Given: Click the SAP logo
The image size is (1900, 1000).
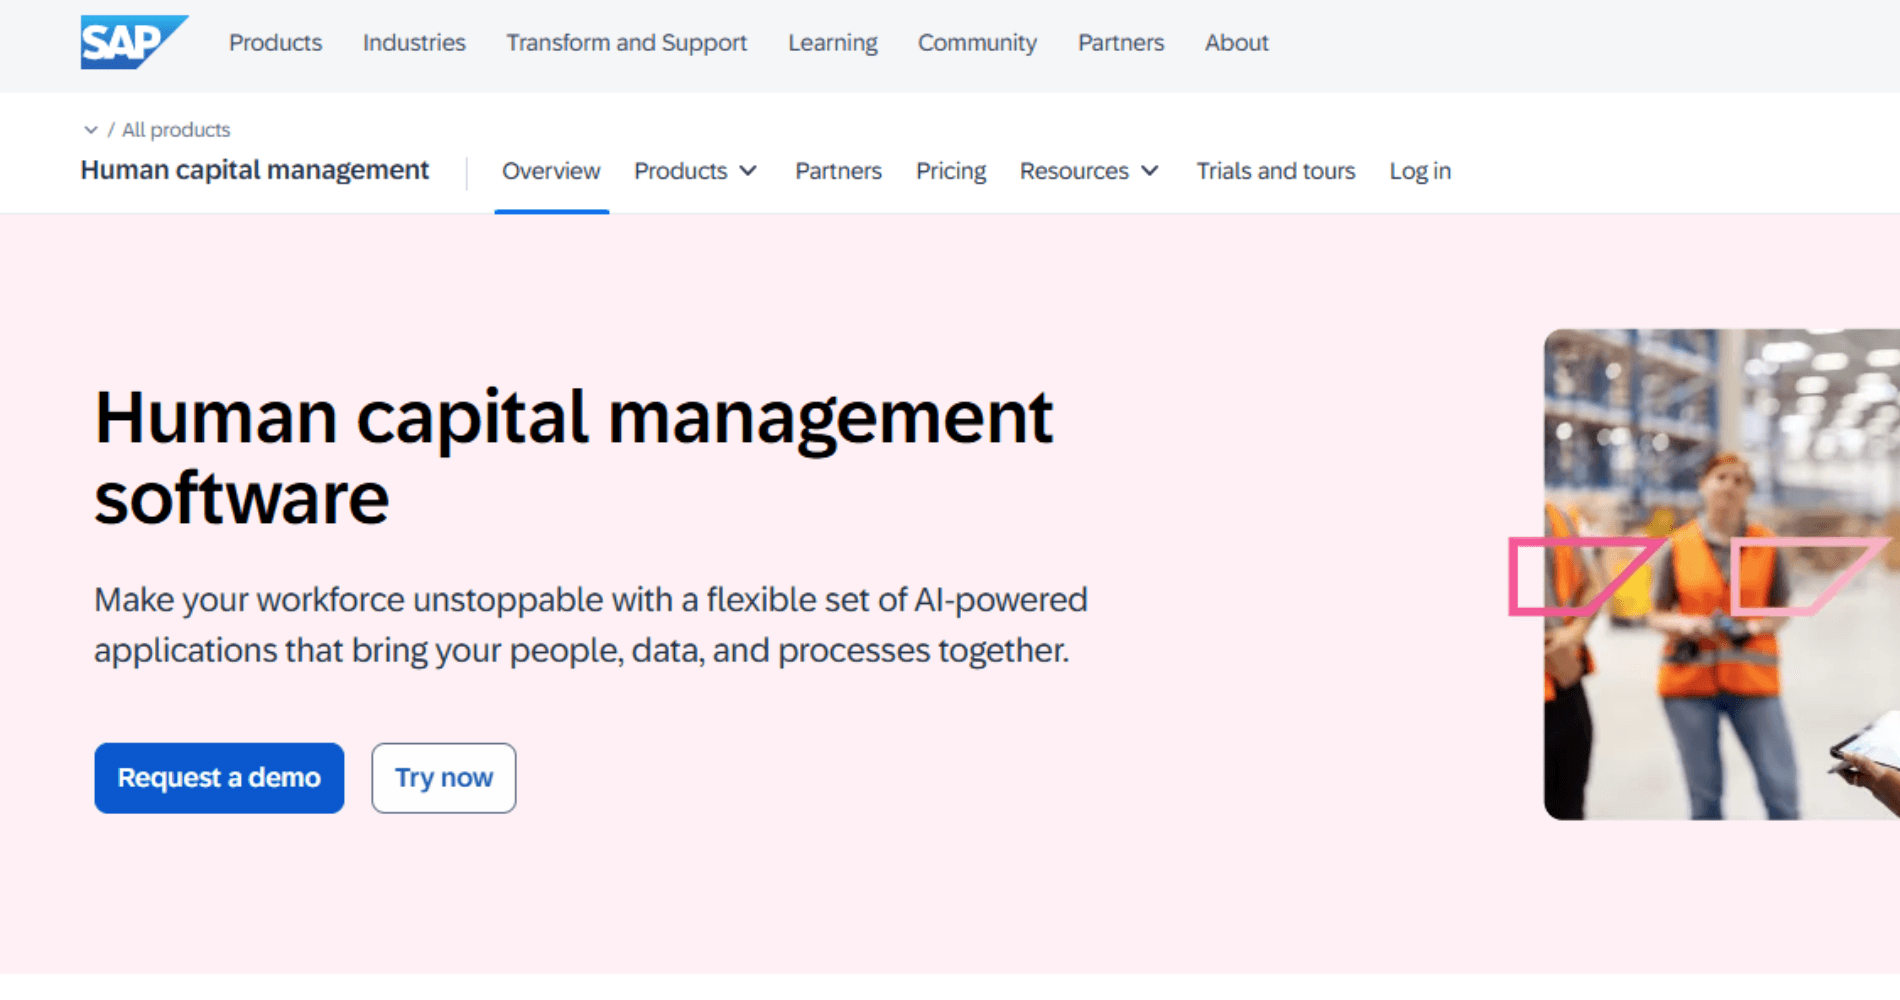Looking at the screenshot, I should pos(134,42).
